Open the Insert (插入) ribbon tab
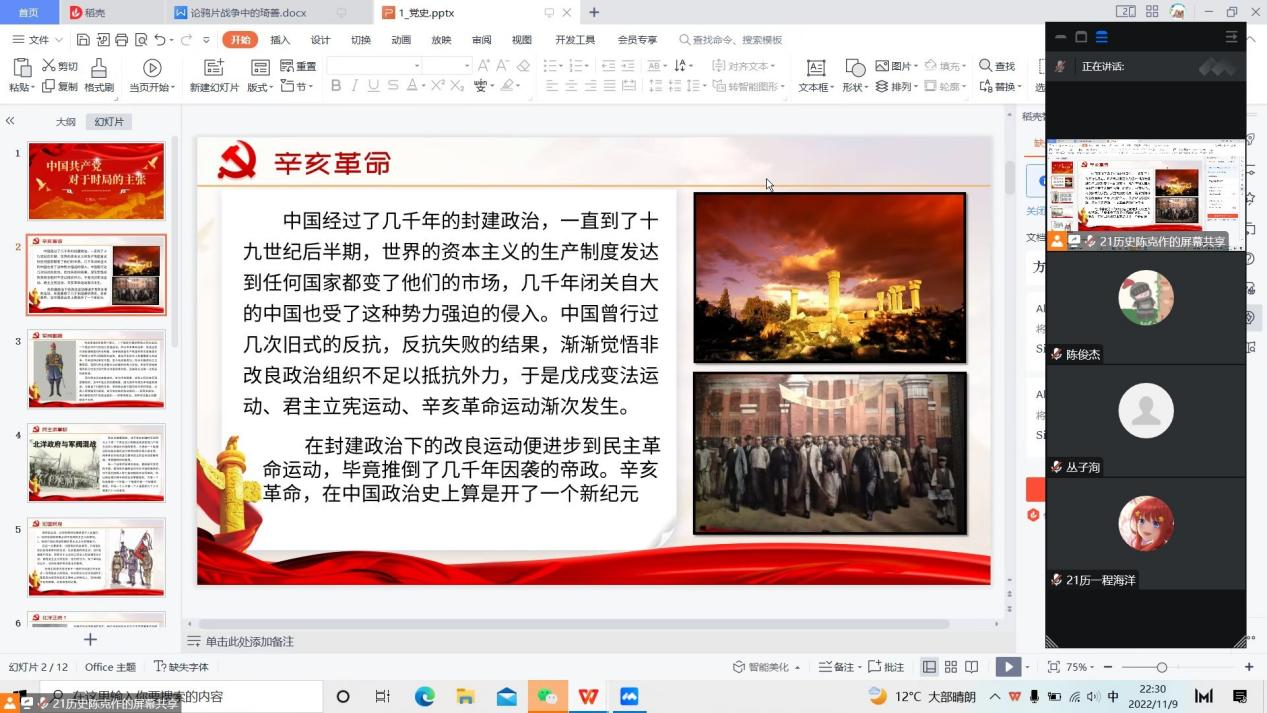Image resolution: width=1267 pixels, height=713 pixels. point(280,40)
